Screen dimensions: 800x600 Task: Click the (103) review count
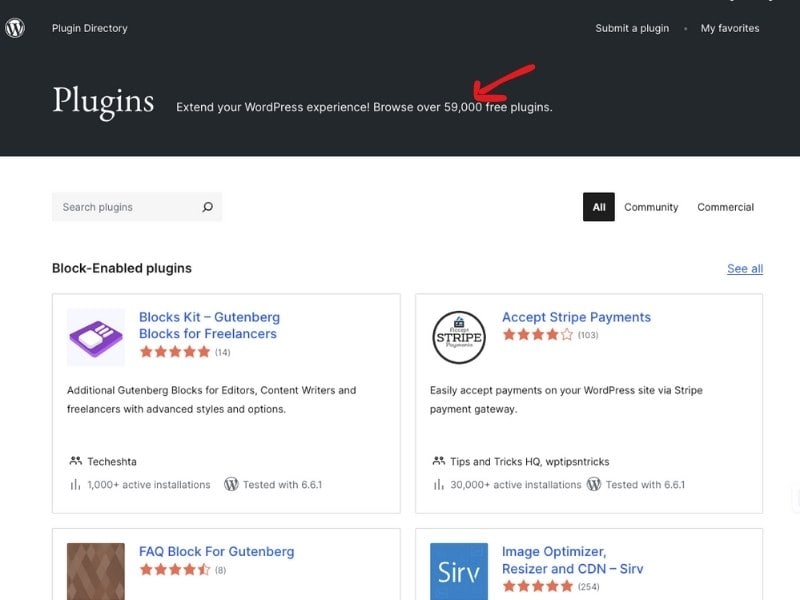pos(588,335)
